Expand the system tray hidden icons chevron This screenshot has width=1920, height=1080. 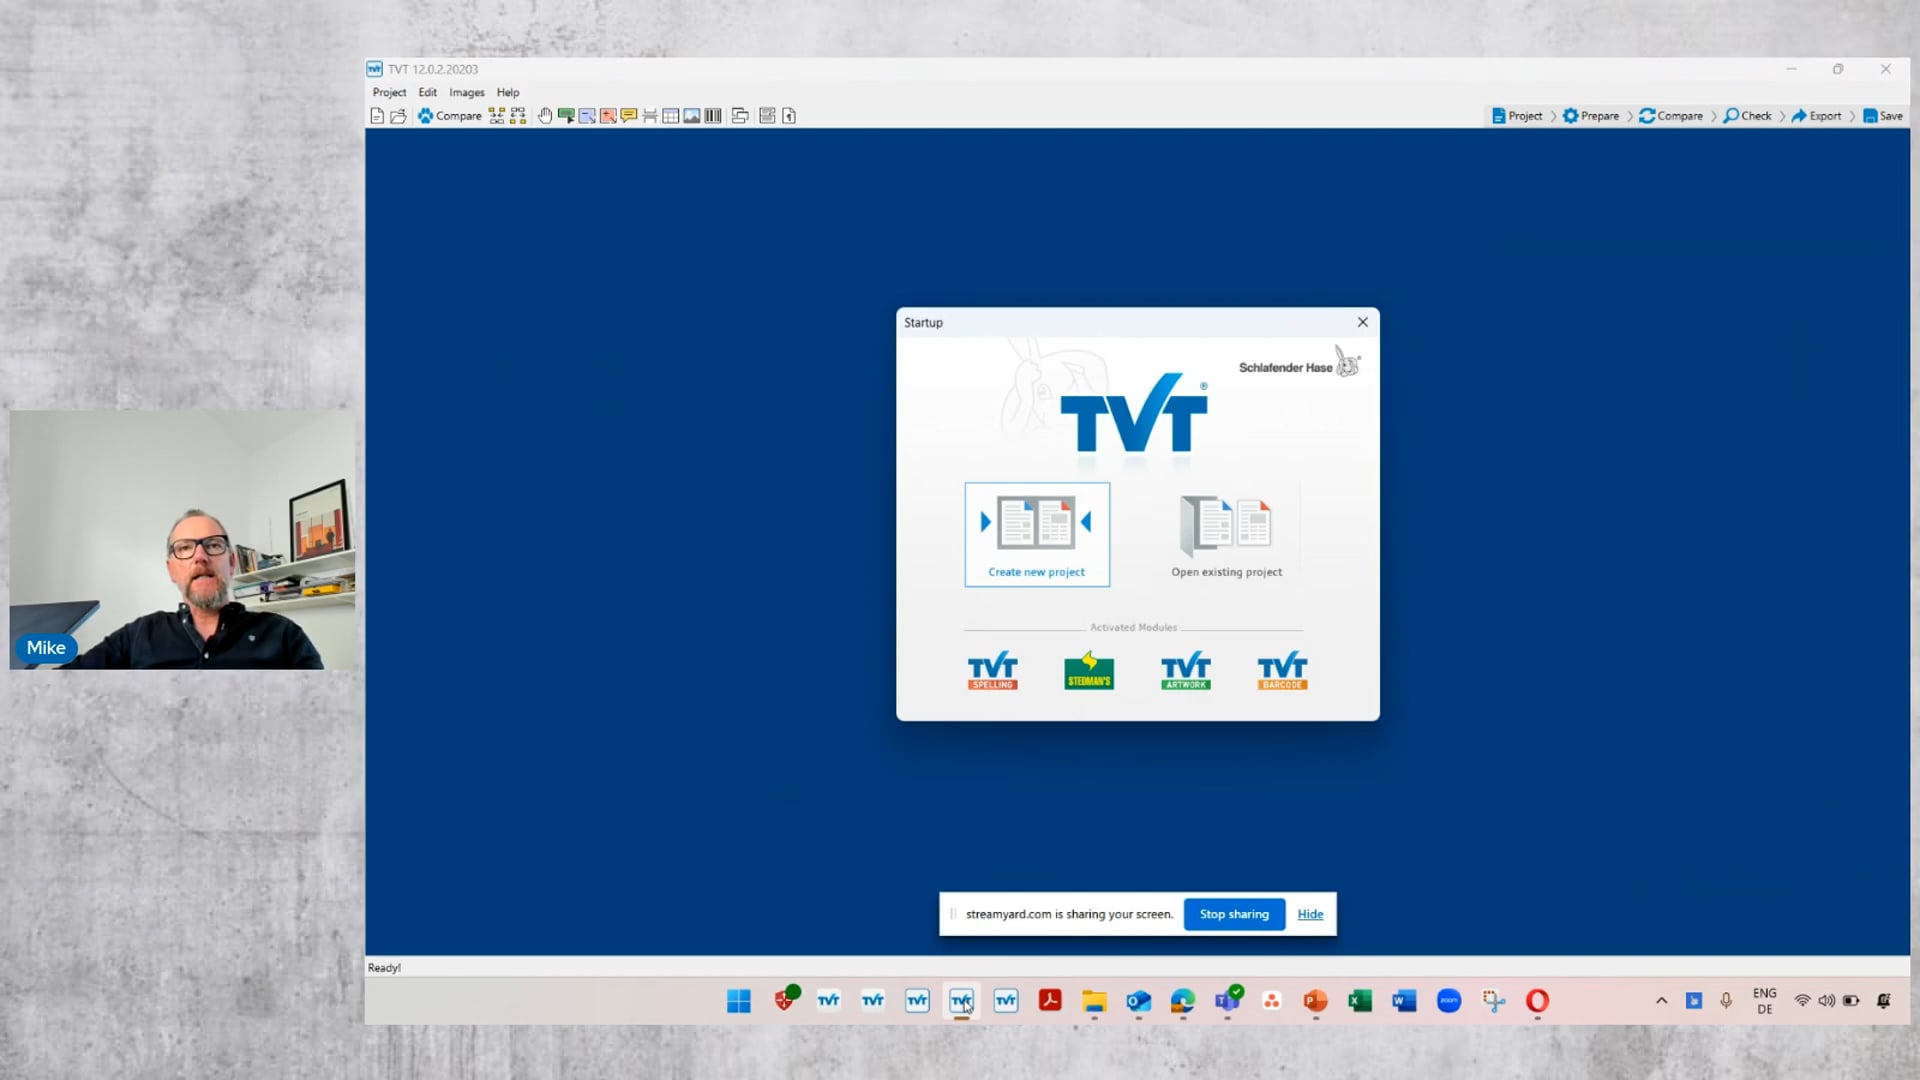click(1661, 1001)
